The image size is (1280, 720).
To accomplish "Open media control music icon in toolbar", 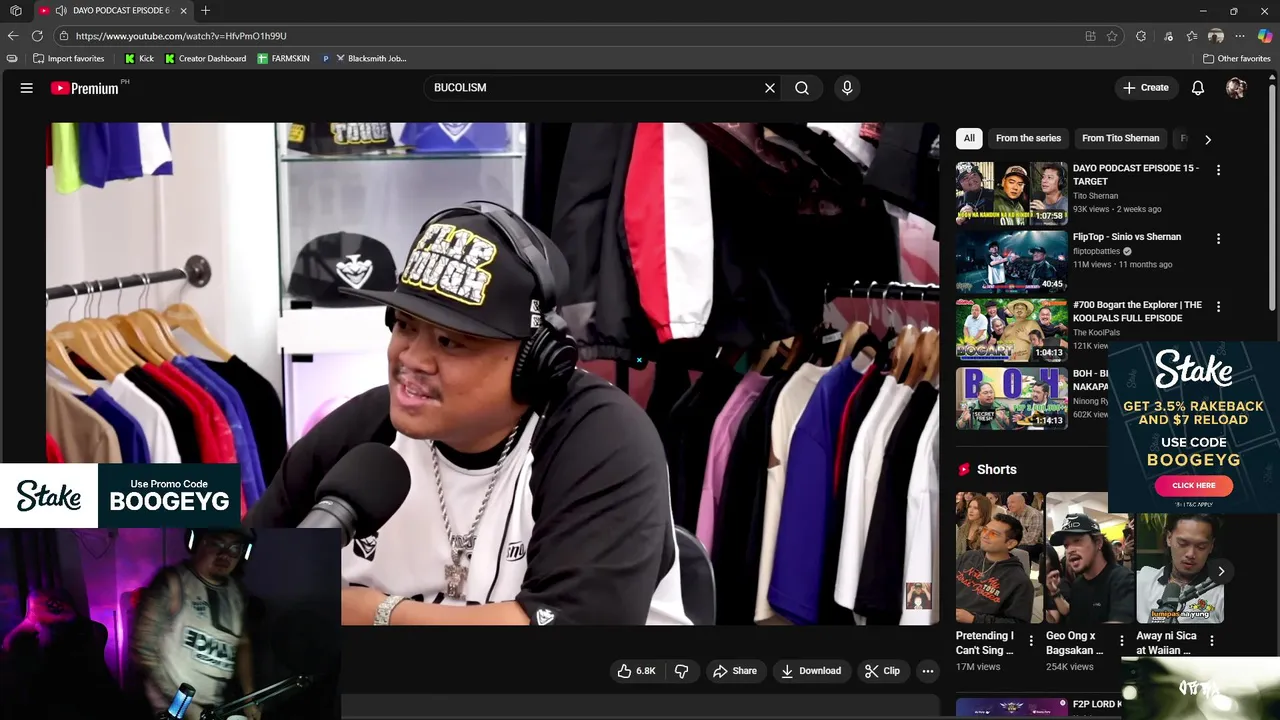I will tap(1168, 36).
